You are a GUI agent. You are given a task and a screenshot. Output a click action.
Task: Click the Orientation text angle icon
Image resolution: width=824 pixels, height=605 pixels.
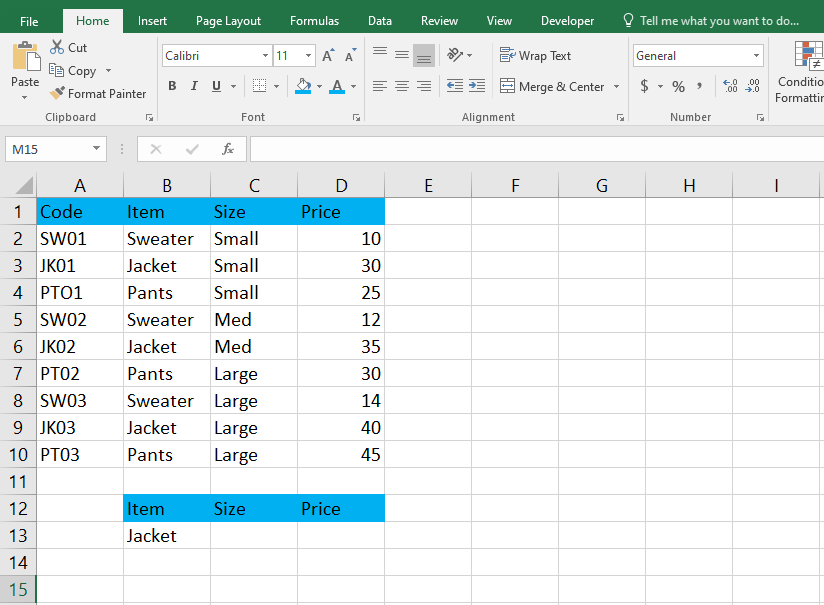[x=455, y=55]
